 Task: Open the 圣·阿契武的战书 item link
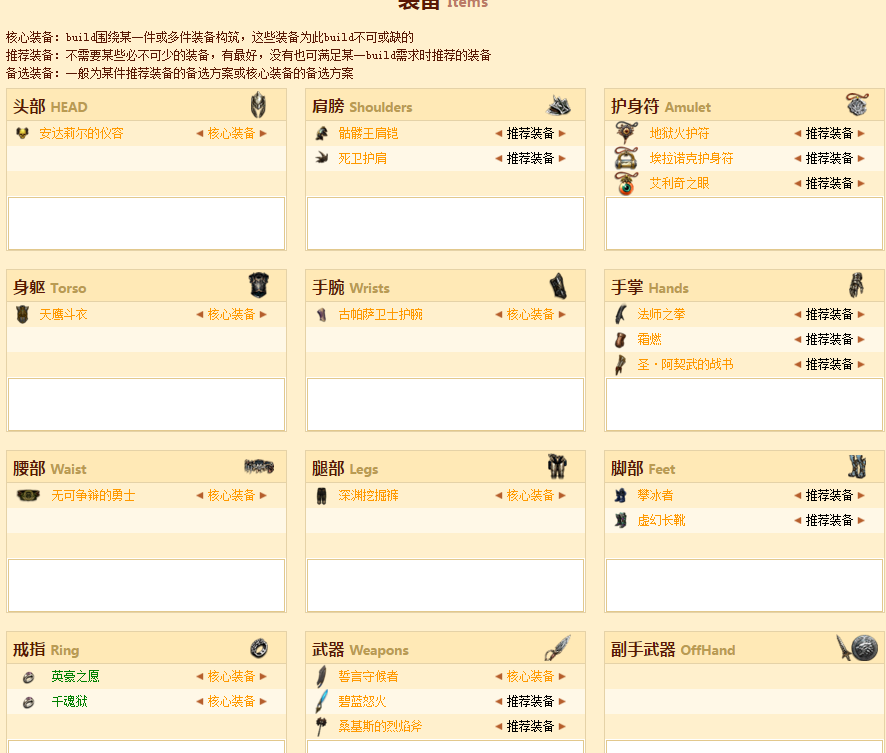click(685, 364)
